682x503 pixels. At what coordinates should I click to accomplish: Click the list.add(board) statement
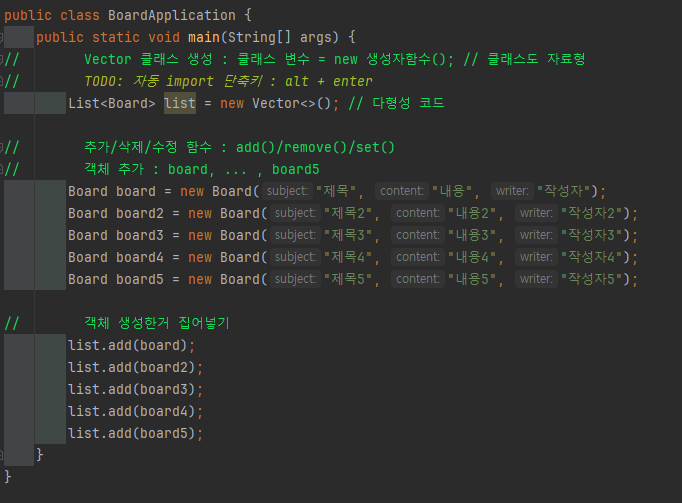pos(131,345)
